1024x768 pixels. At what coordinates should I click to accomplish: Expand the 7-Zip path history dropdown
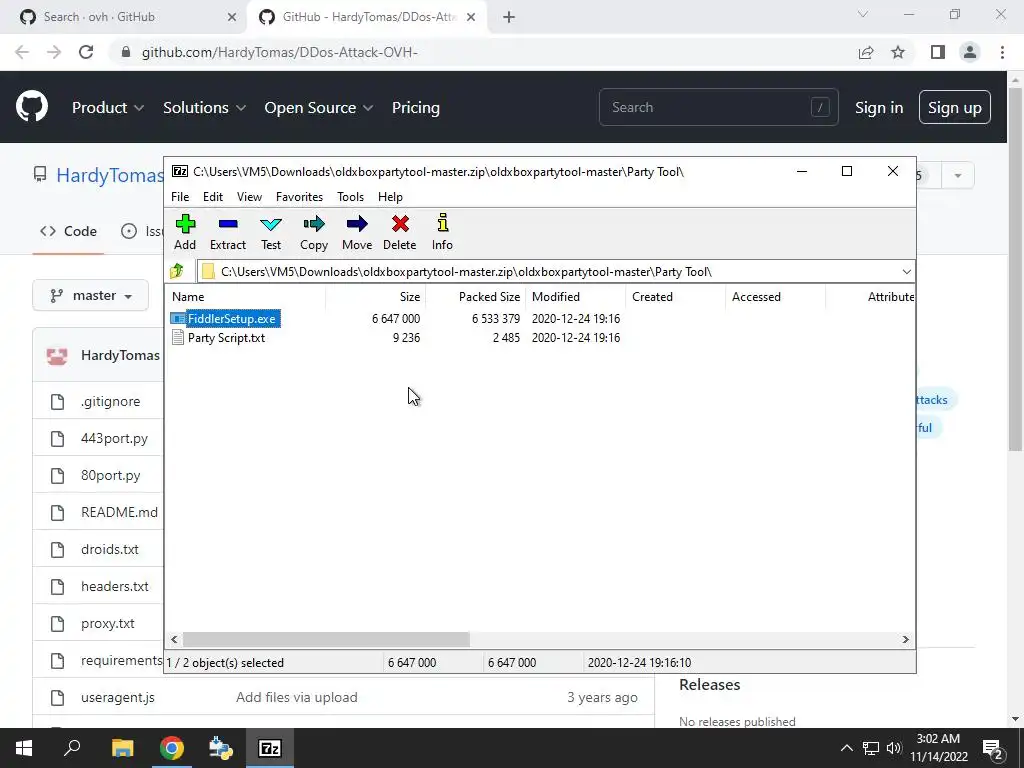pyautogui.click(x=906, y=272)
